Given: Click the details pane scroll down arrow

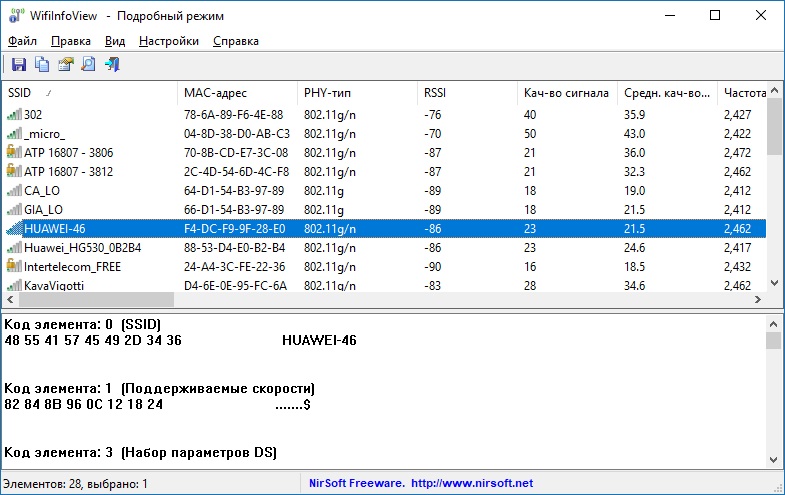Looking at the screenshot, I should (x=774, y=459).
